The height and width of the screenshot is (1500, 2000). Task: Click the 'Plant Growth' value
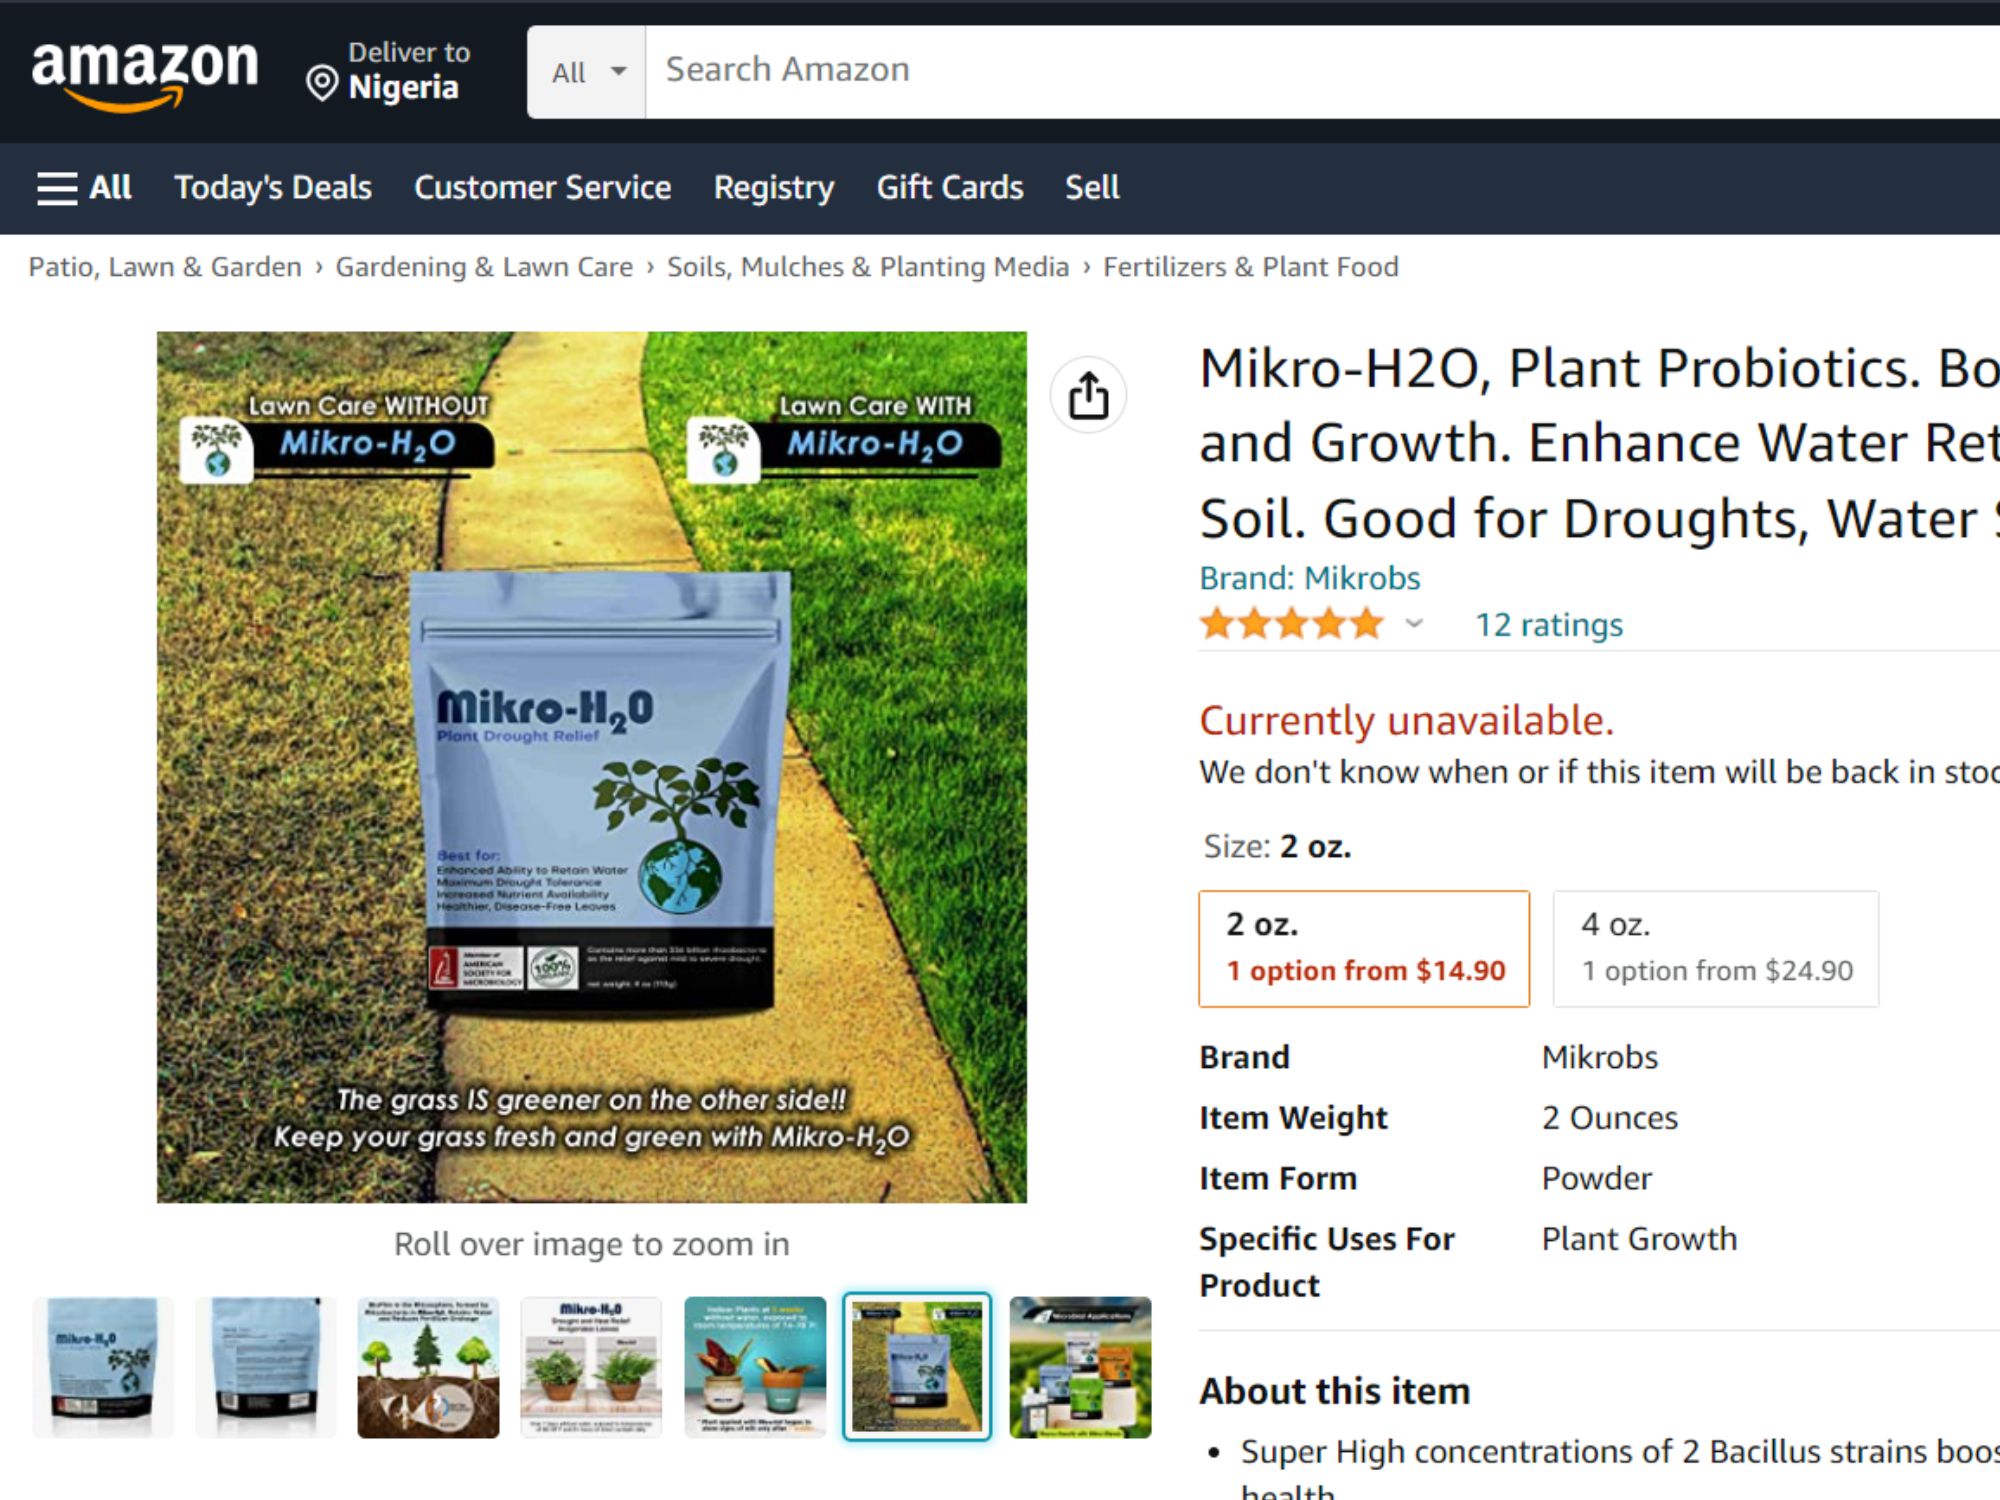point(1639,1239)
